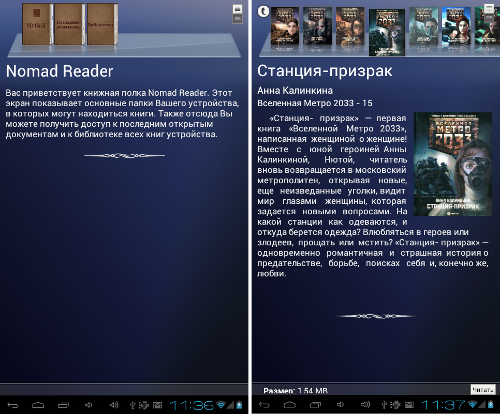This screenshot has width=500, height=414.
Task: Tap recent apps button, left screen
Action: click(x=63, y=405)
